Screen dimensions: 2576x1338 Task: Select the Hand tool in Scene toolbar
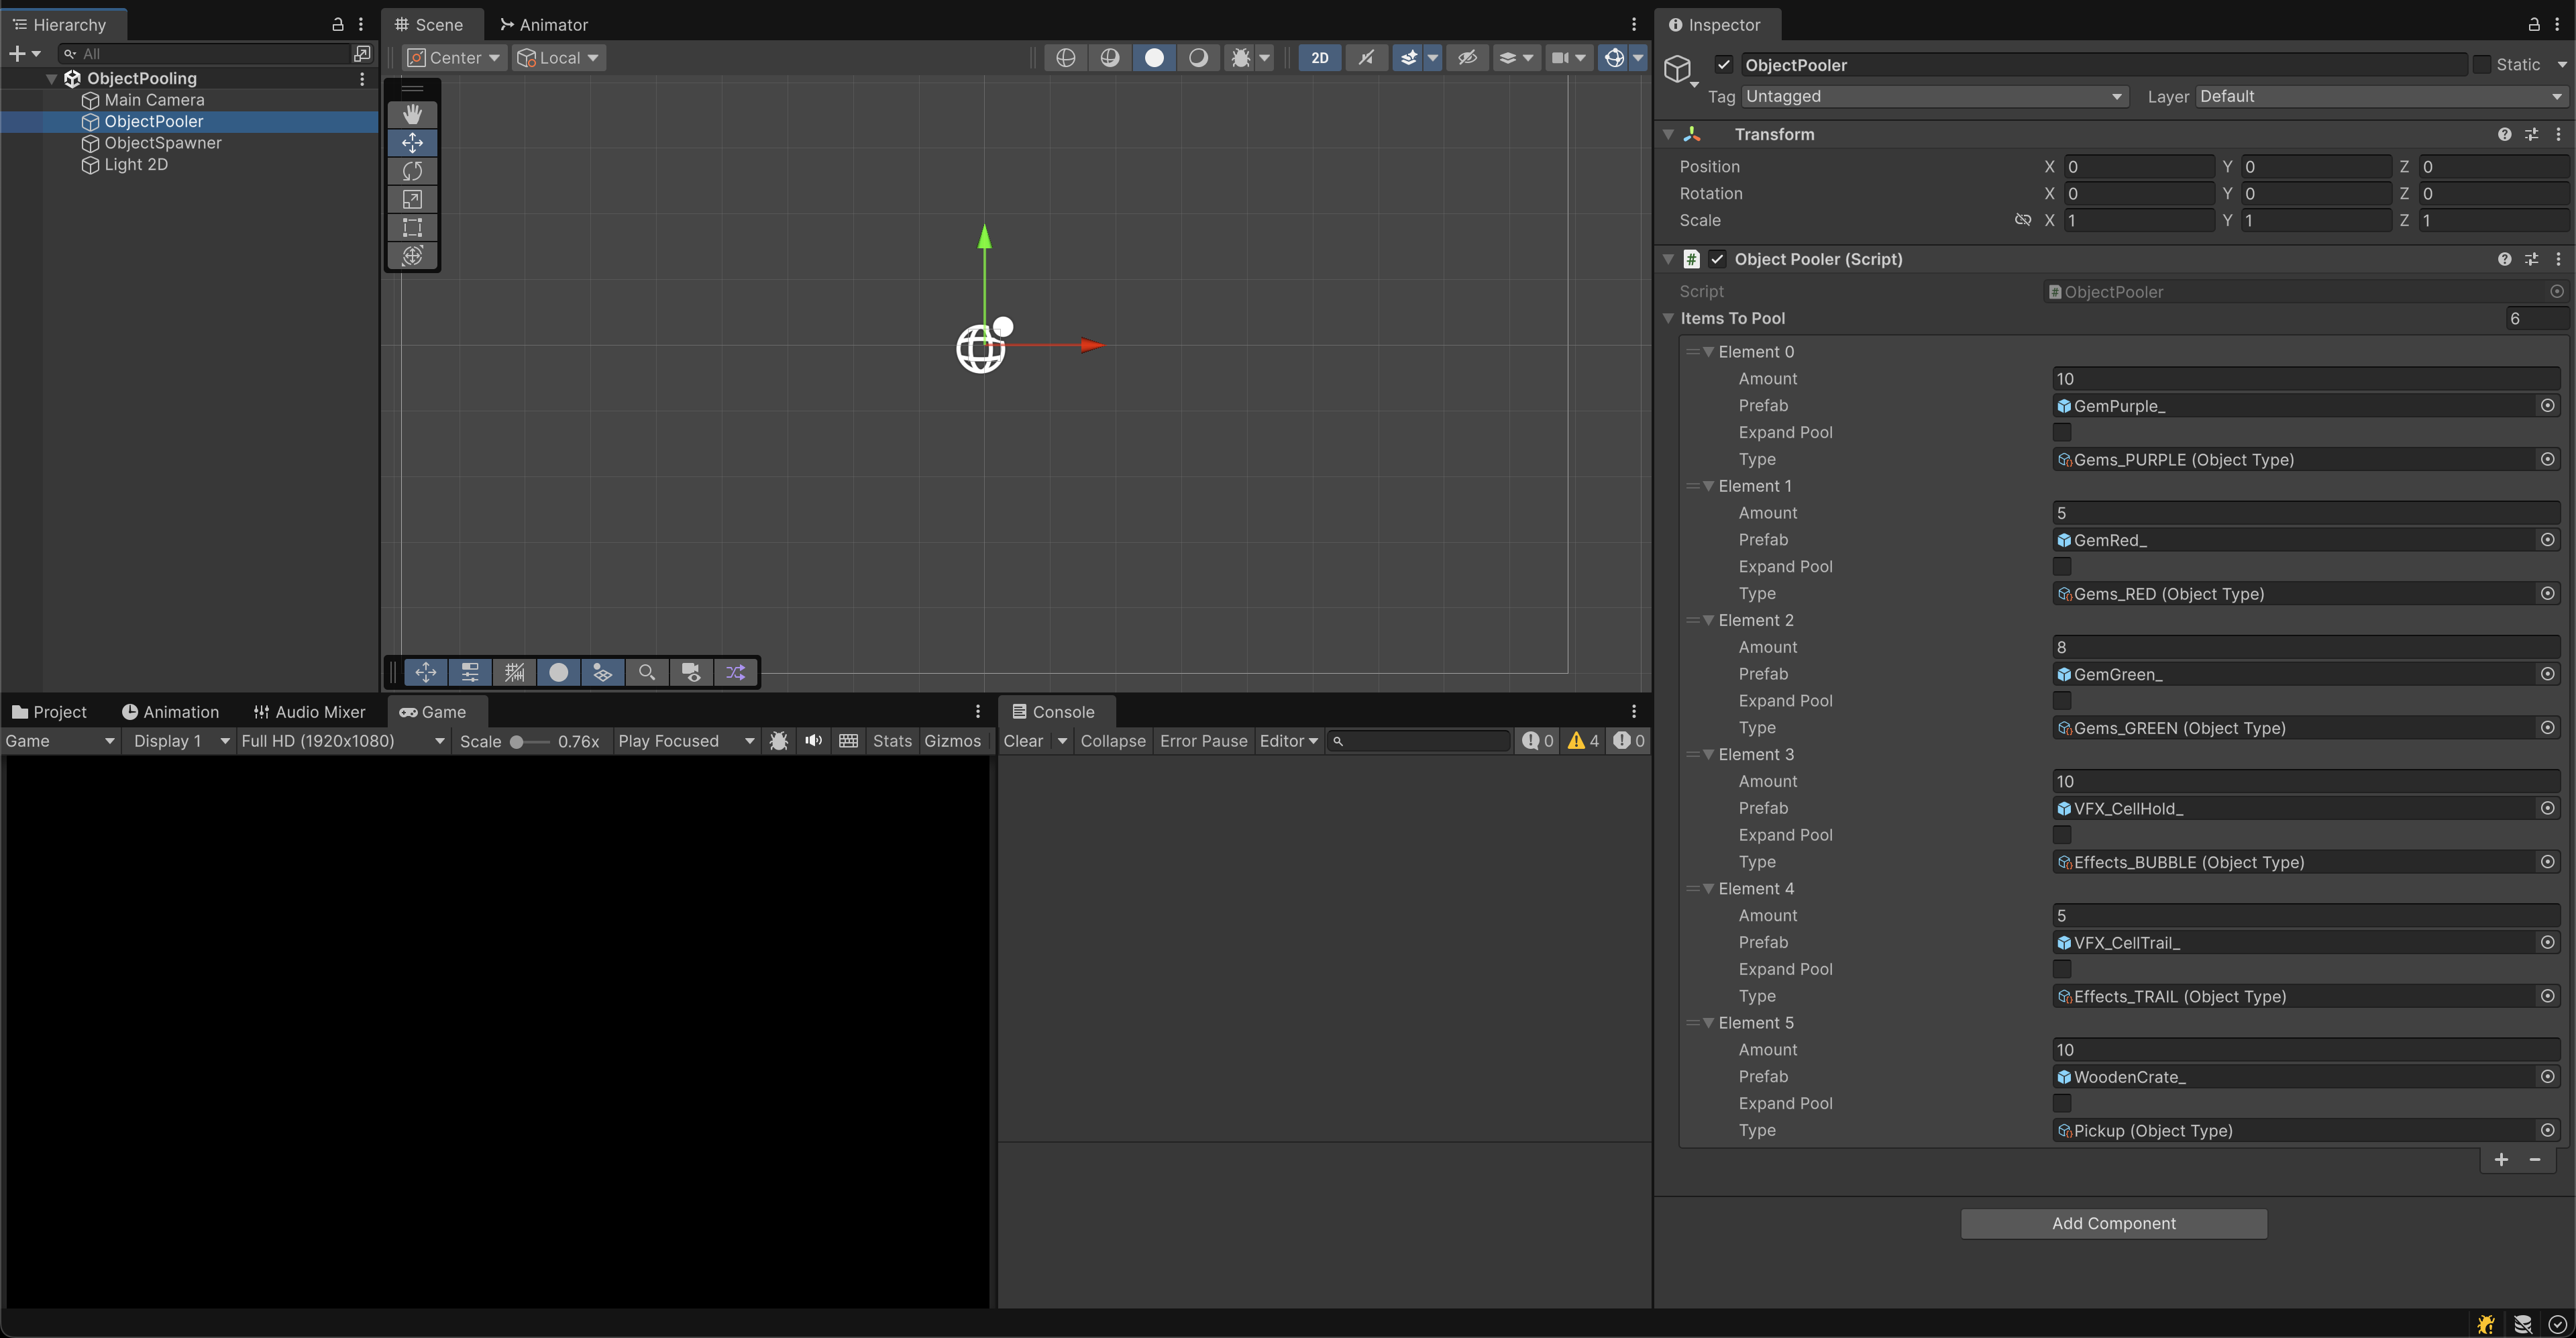[x=412, y=114]
